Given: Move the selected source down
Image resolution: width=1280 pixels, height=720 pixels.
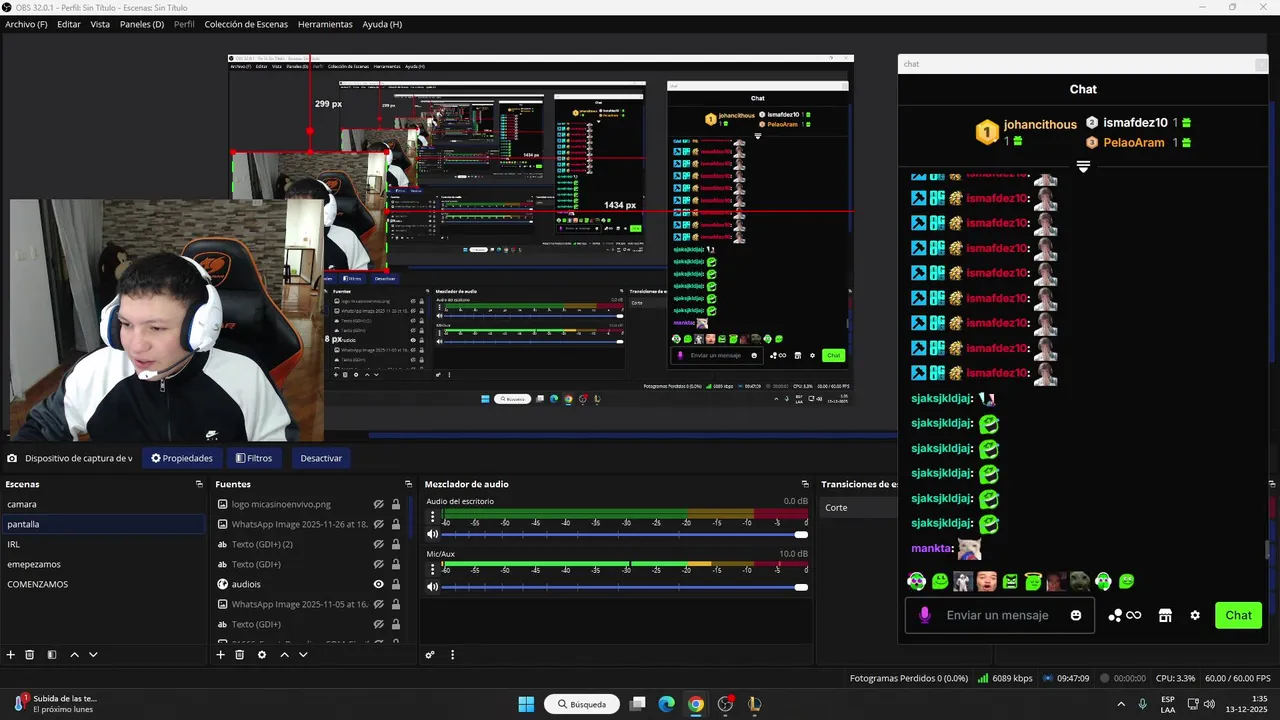Looking at the screenshot, I should tap(303, 655).
